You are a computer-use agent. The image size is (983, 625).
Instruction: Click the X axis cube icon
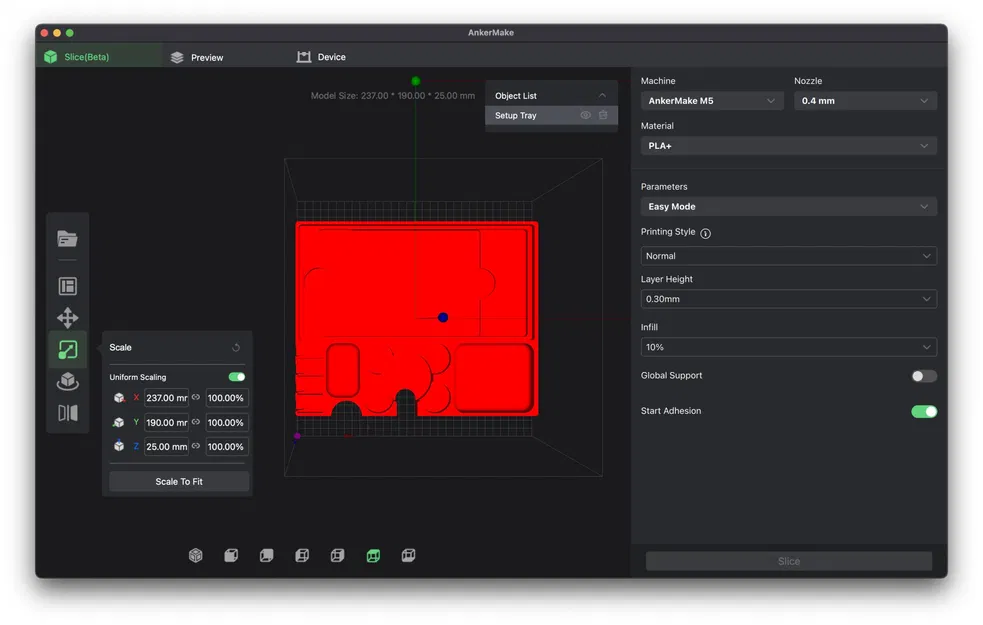click(x=119, y=397)
